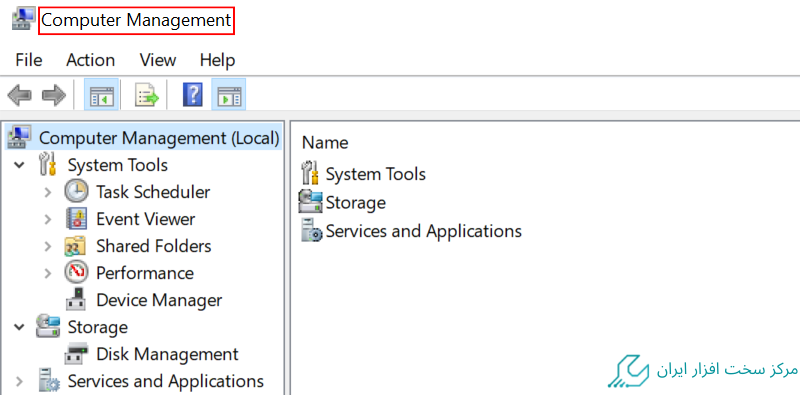Select Event Viewer in the tree
This screenshot has height=395, width=800.
click(x=145, y=219)
